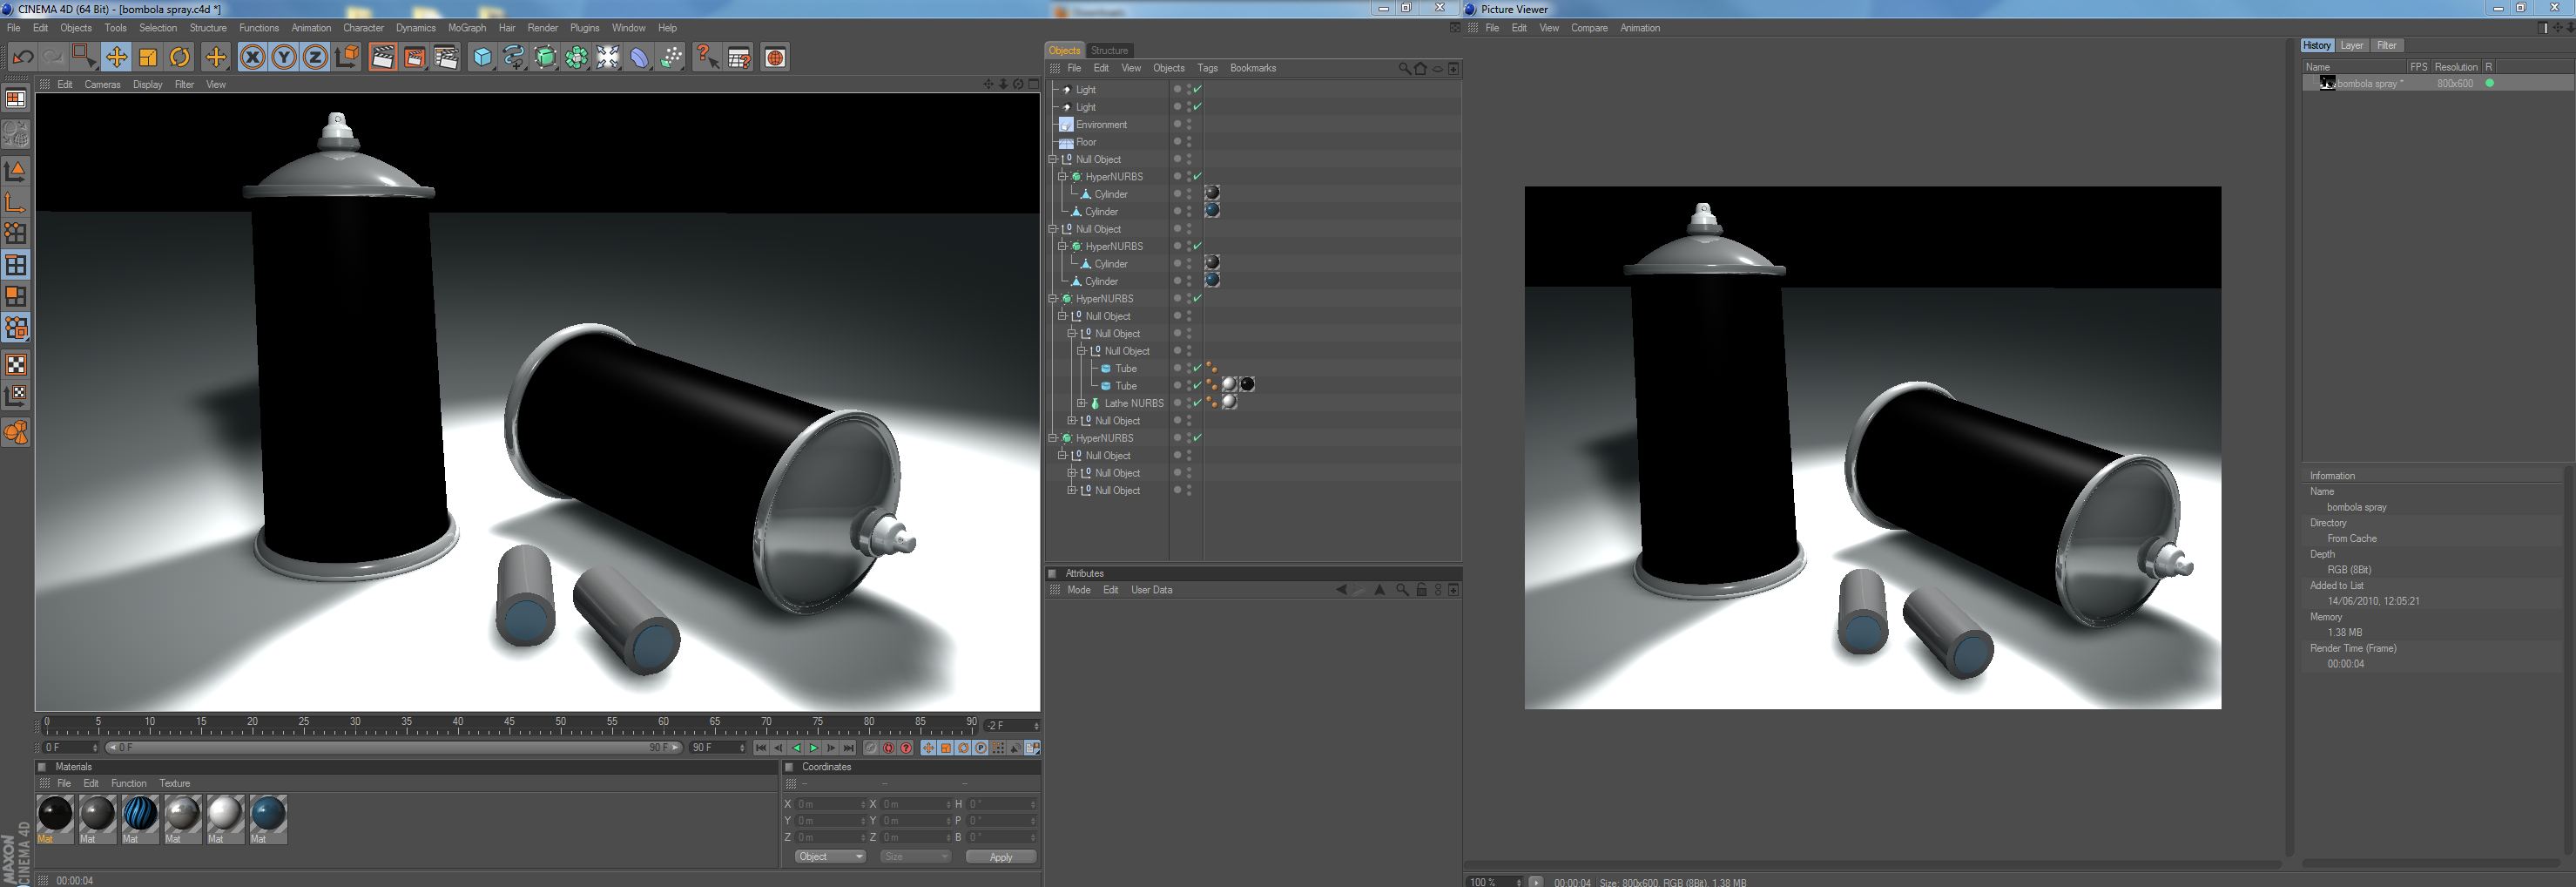
Task: Play the animation forward
Action: (x=814, y=748)
